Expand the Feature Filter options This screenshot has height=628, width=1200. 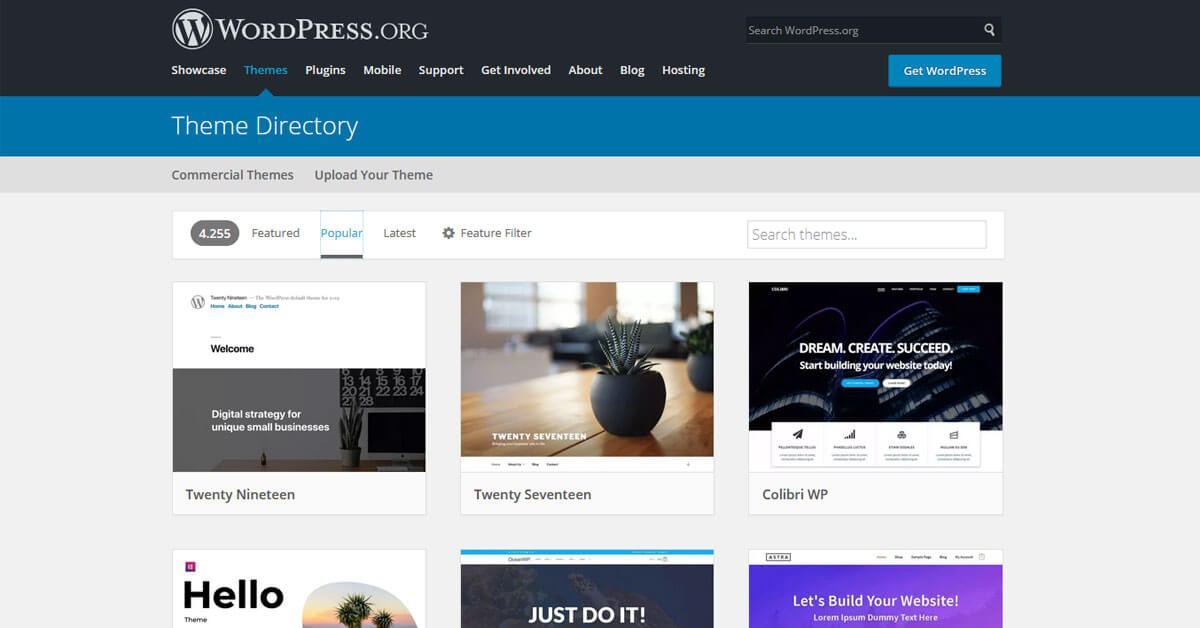pyautogui.click(x=487, y=233)
